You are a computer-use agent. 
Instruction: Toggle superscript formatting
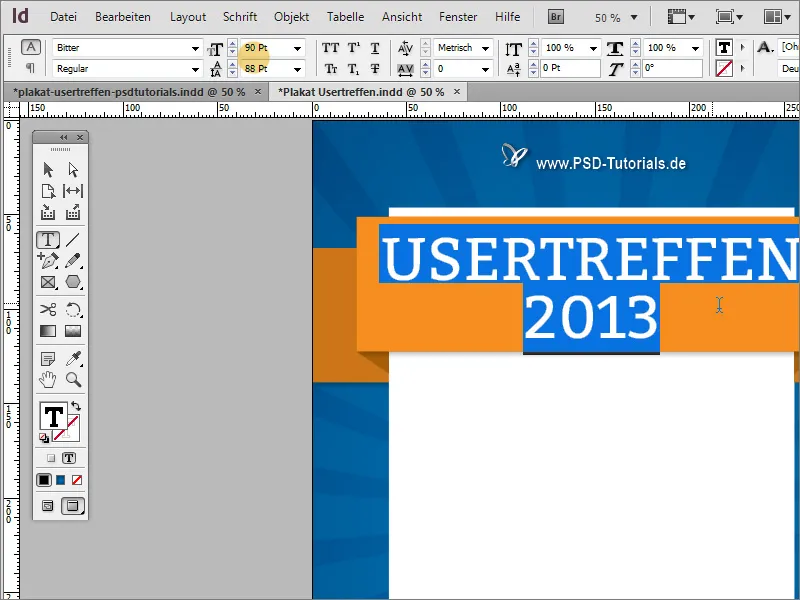[x=353, y=46]
